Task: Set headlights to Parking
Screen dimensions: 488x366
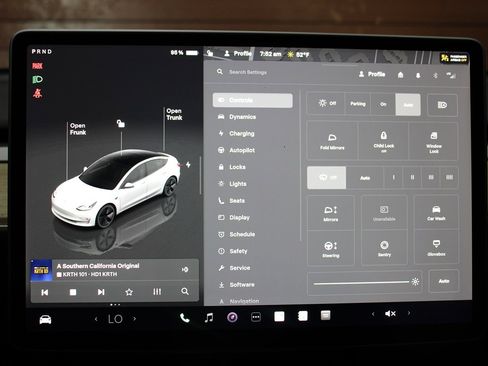Action: pos(358,104)
